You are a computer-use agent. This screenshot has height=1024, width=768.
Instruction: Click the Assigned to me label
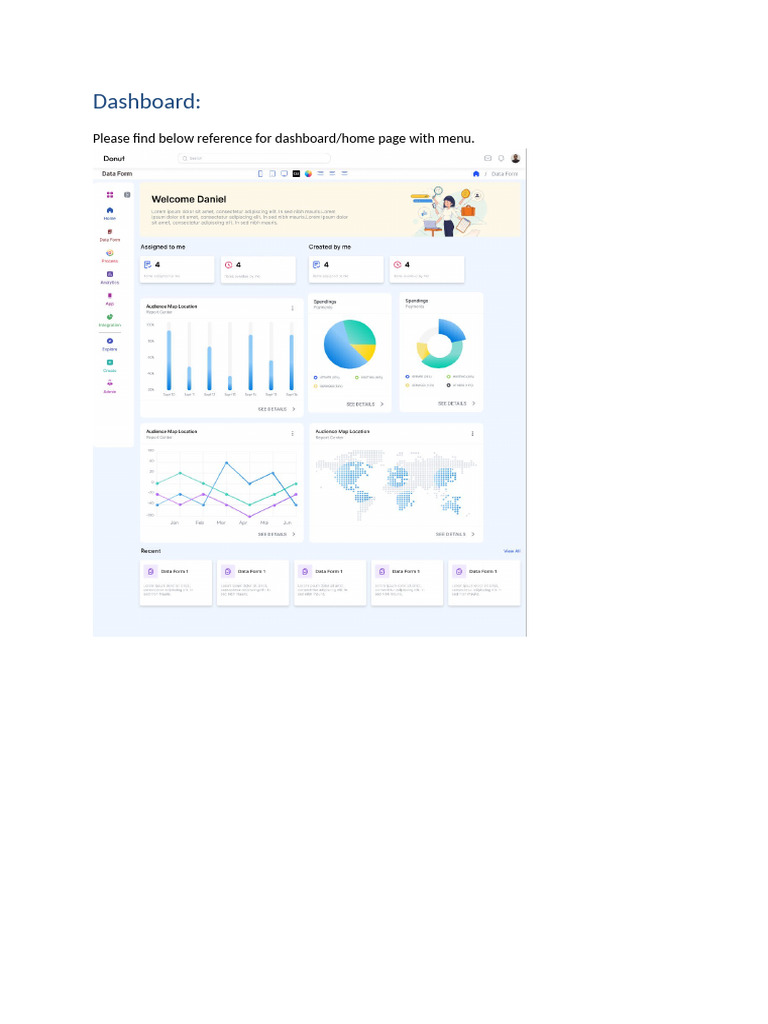tap(163, 247)
